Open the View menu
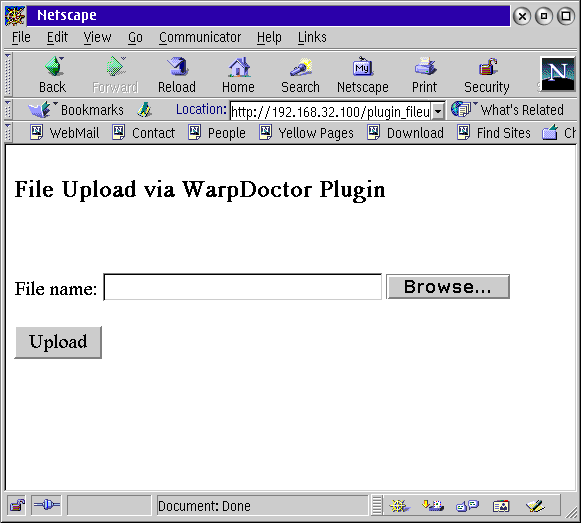The height and width of the screenshot is (523, 581). pos(97,37)
